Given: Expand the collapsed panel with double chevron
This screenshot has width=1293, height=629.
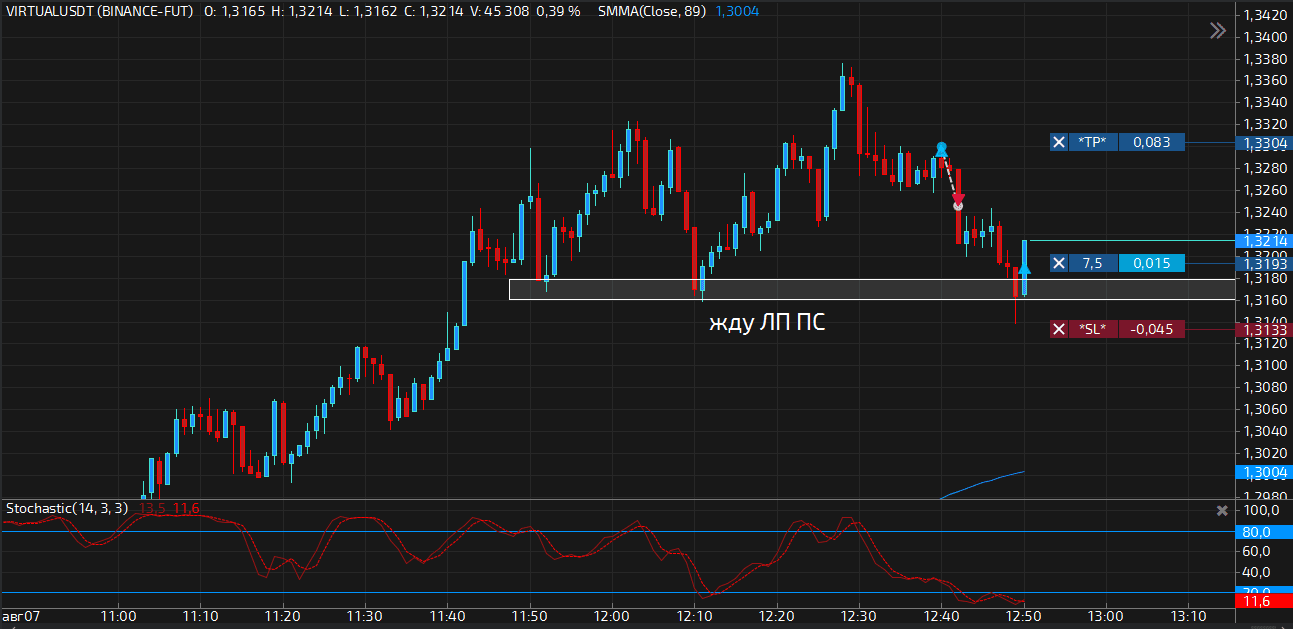Looking at the screenshot, I should [x=1217, y=31].
